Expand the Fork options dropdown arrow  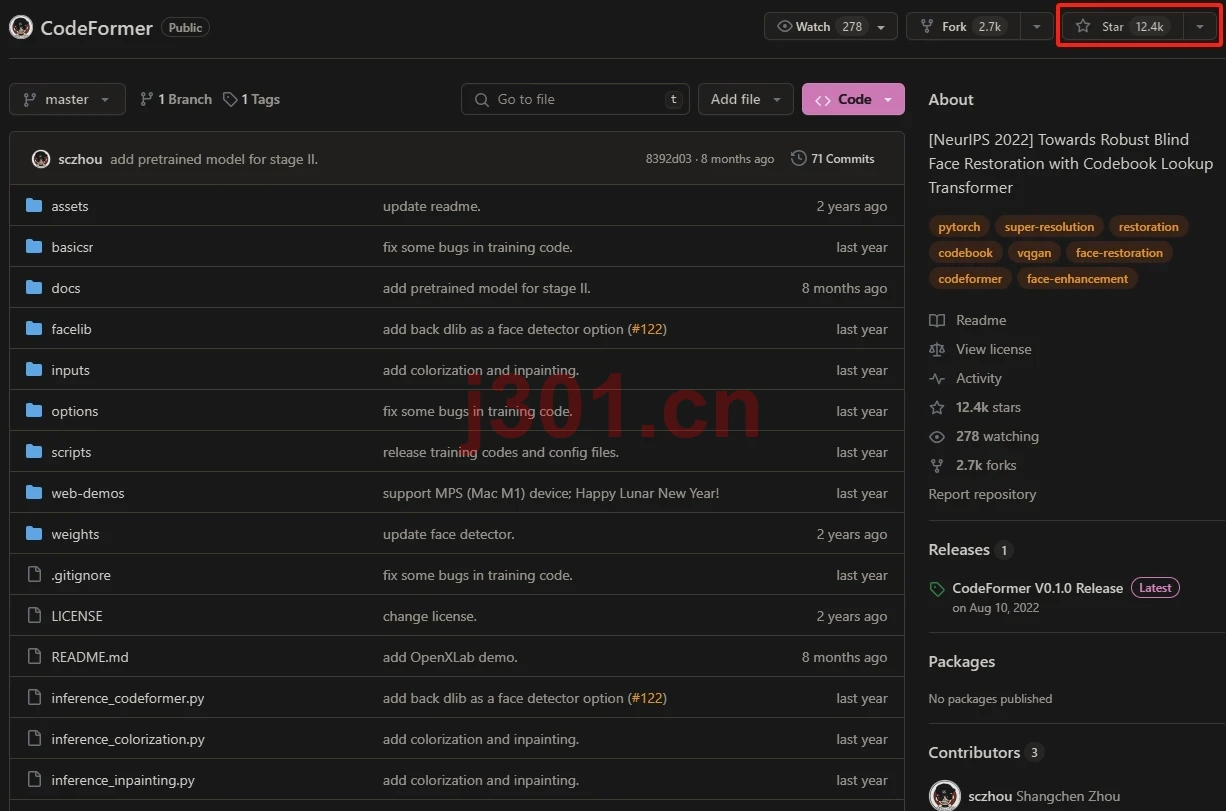tap(1037, 27)
